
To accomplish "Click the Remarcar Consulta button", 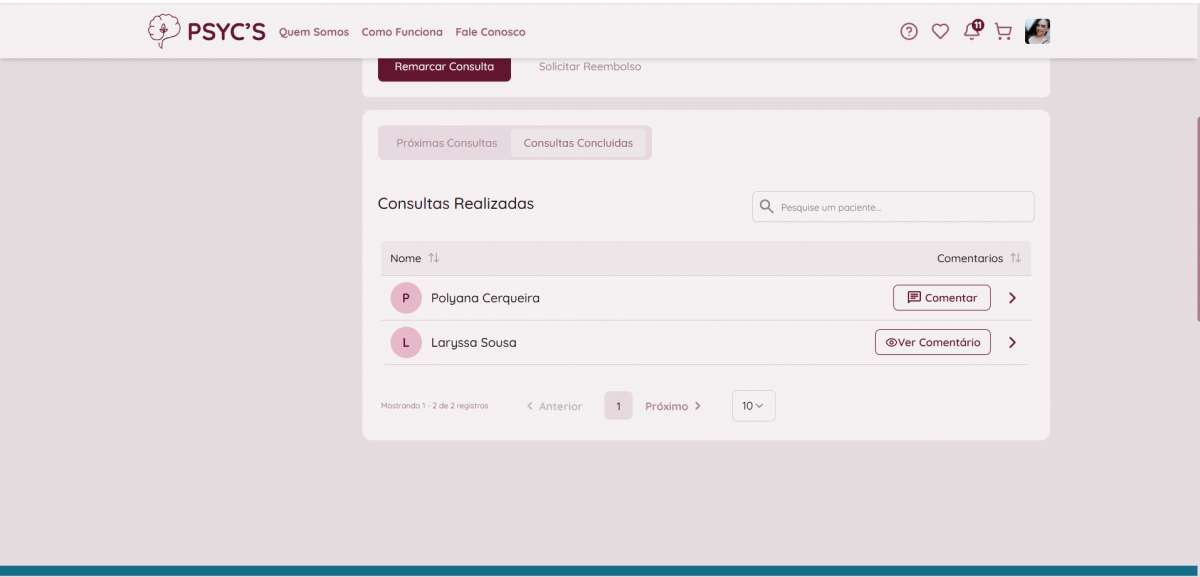I will point(444,67).
